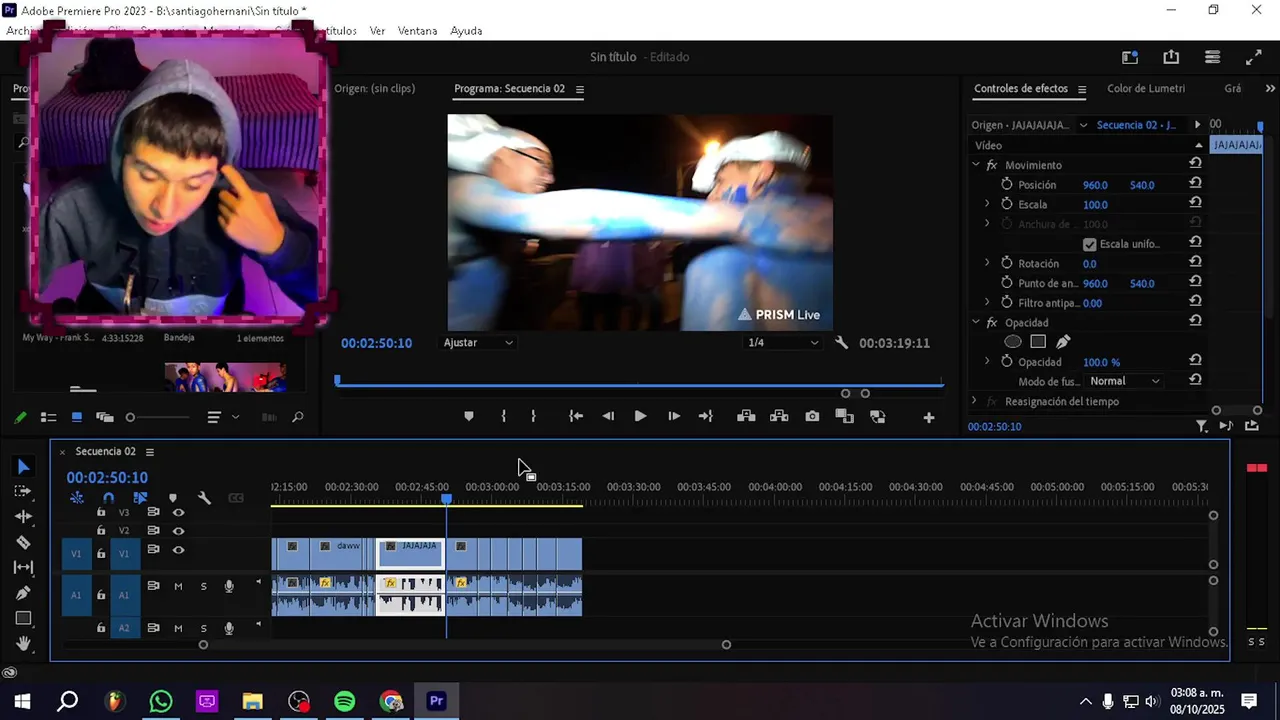Collapse the Opacidad effect group
1280x720 pixels.
click(x=976, y=323)
